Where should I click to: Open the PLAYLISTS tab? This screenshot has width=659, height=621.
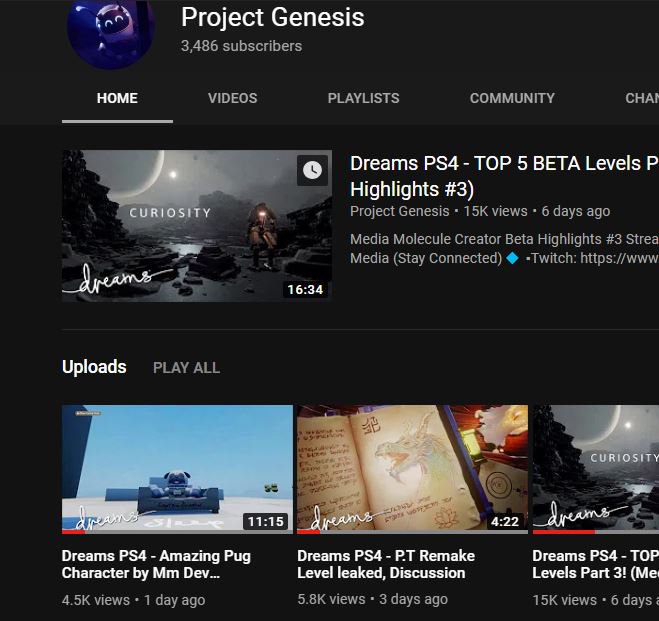tap(364, 98)
